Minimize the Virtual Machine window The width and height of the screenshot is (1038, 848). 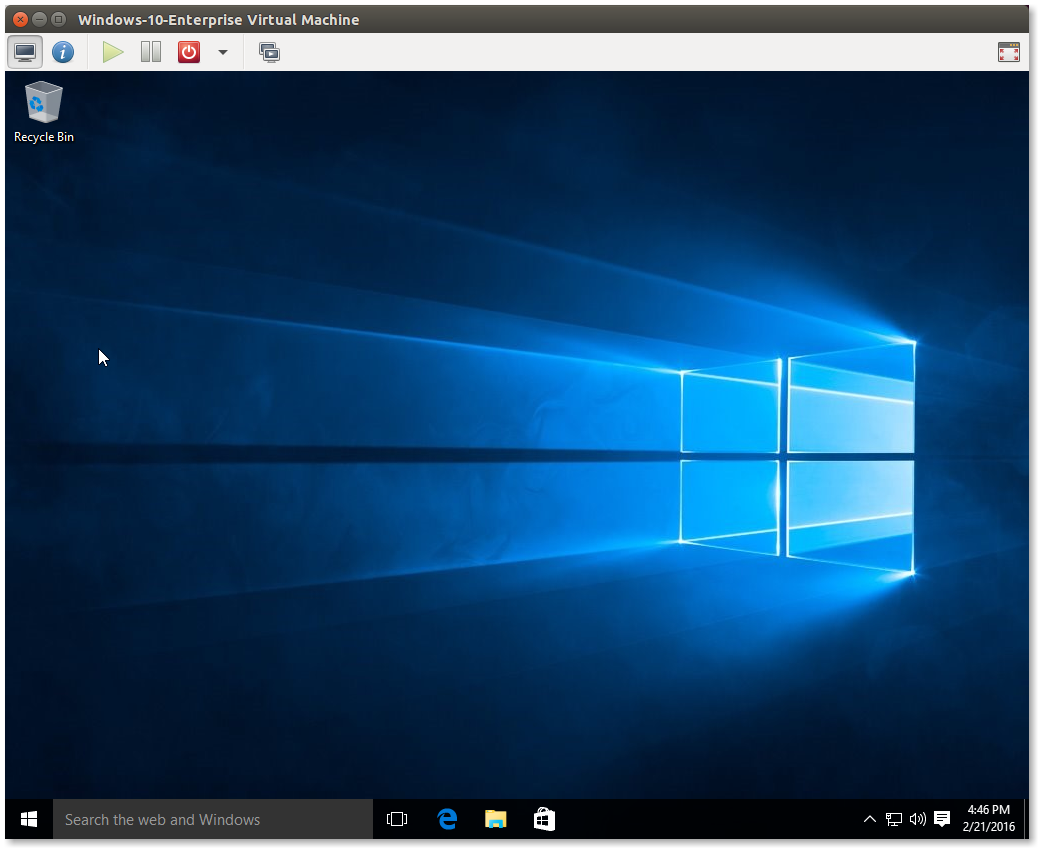click(x=40, y=19)
